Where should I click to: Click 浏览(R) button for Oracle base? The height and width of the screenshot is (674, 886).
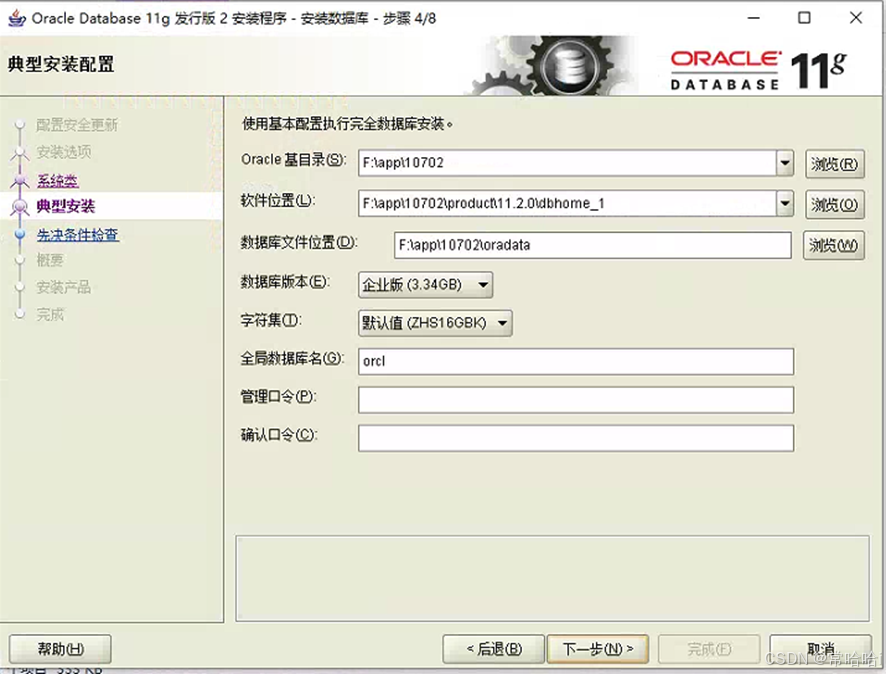(x=835, y=164)
